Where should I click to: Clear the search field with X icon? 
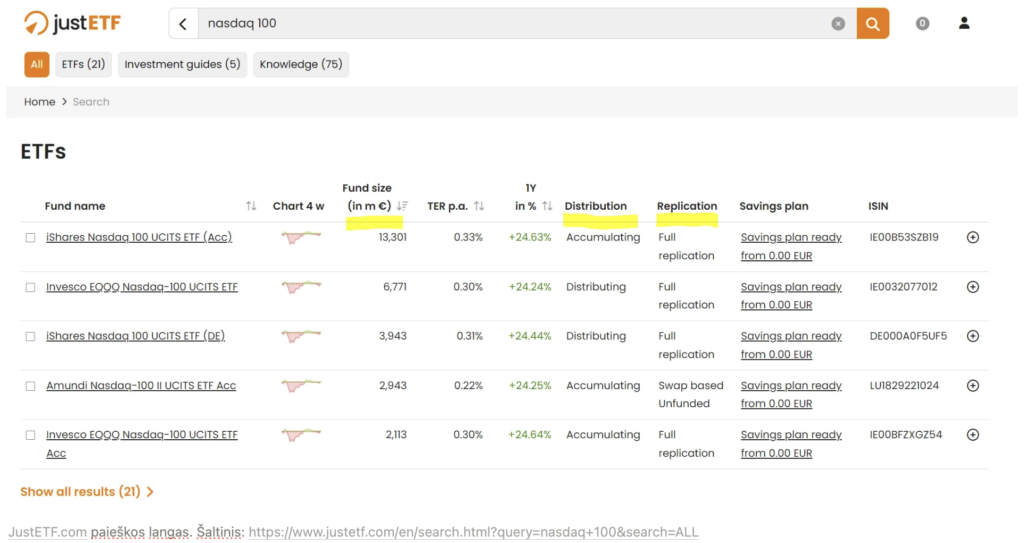tap(838, 24)
